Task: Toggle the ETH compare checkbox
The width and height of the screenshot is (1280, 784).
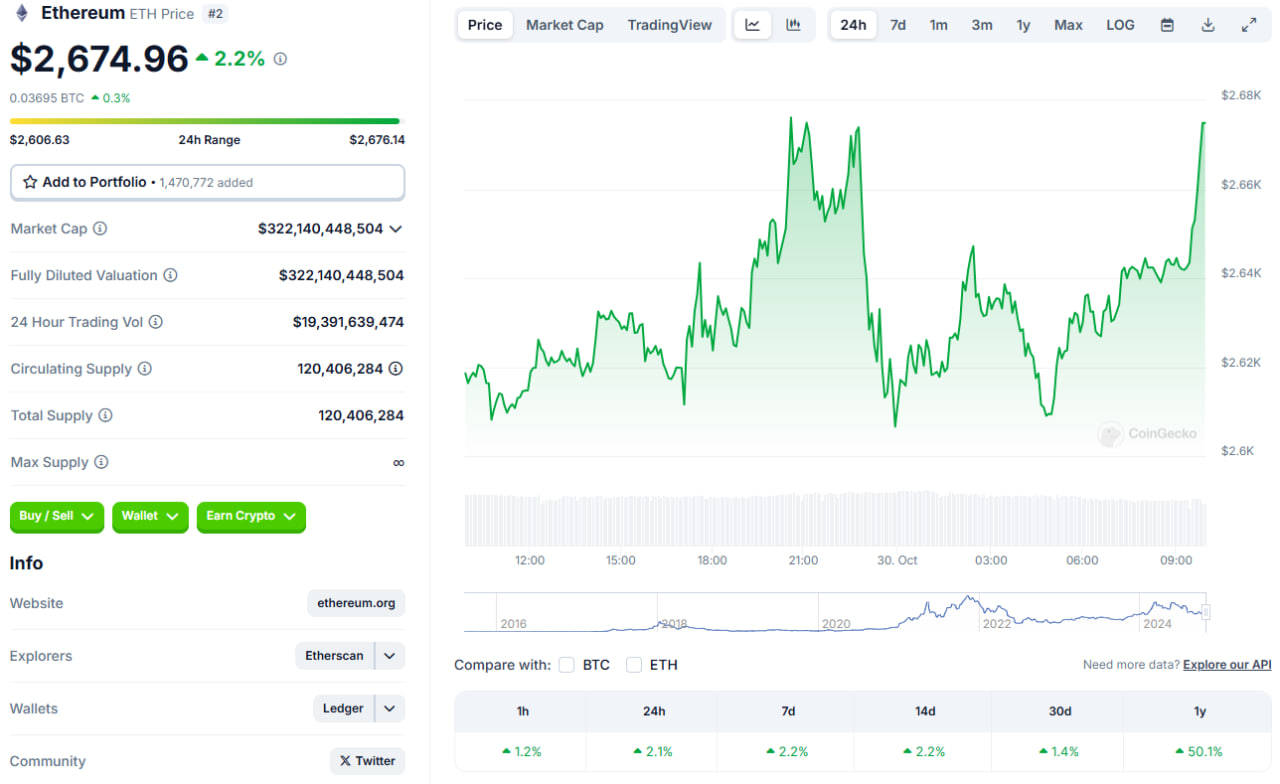Action: (633, 665)
